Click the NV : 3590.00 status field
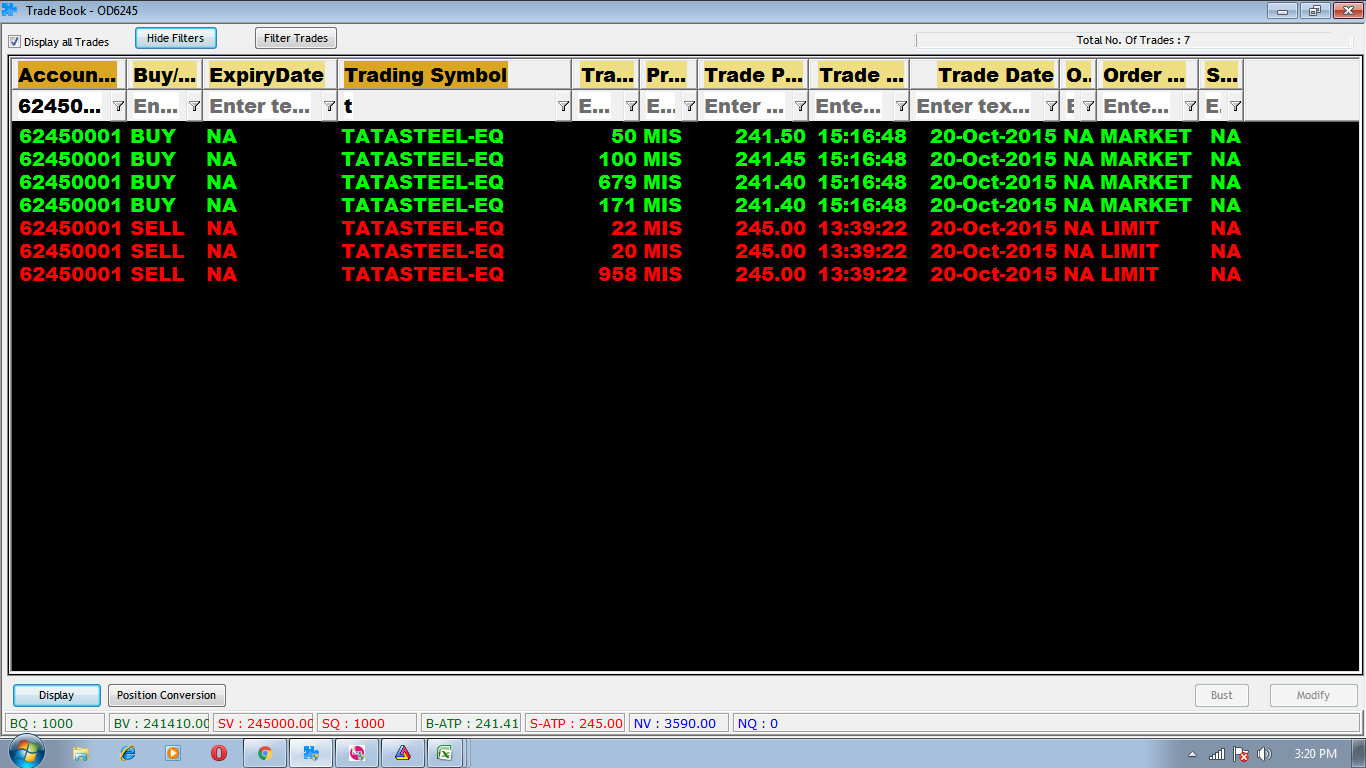 (x=678, y=723)
